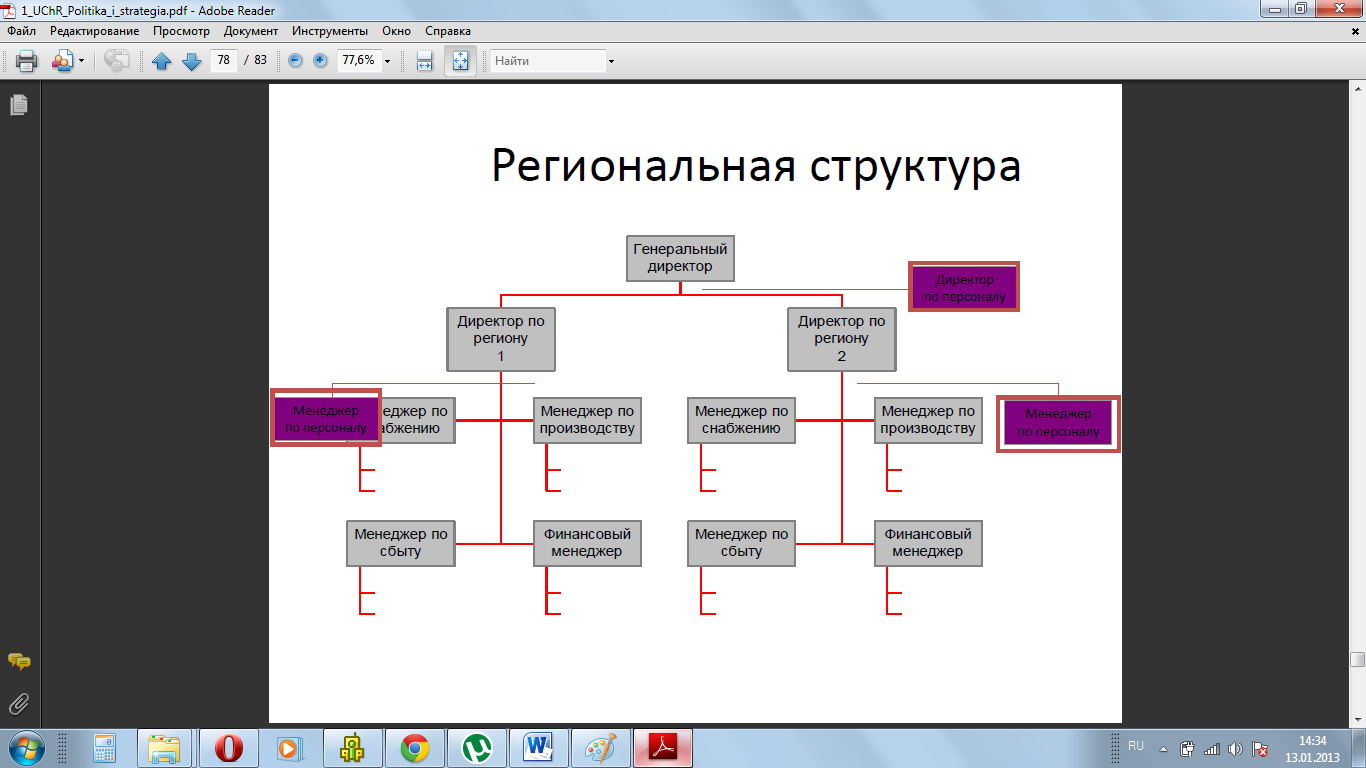1366x768 pixels.
Task: Click the page number field showing 78
Action: [x=223, y=60]
